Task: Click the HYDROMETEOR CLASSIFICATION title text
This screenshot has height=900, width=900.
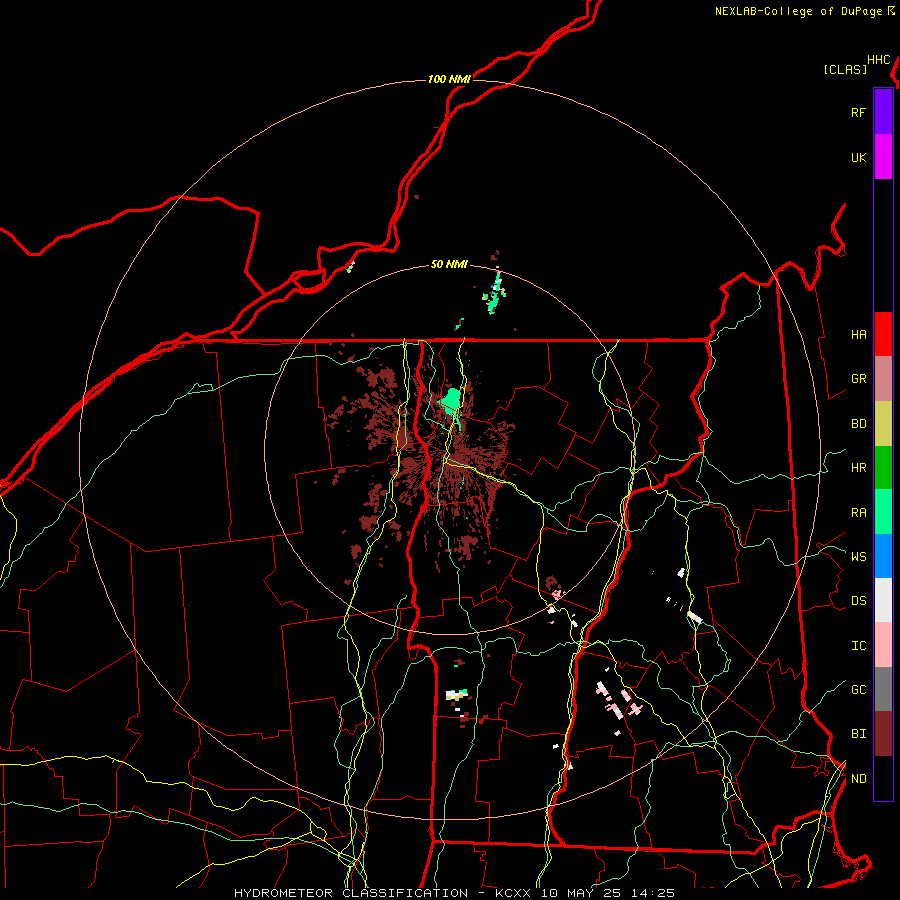Action: coord(351,893)
